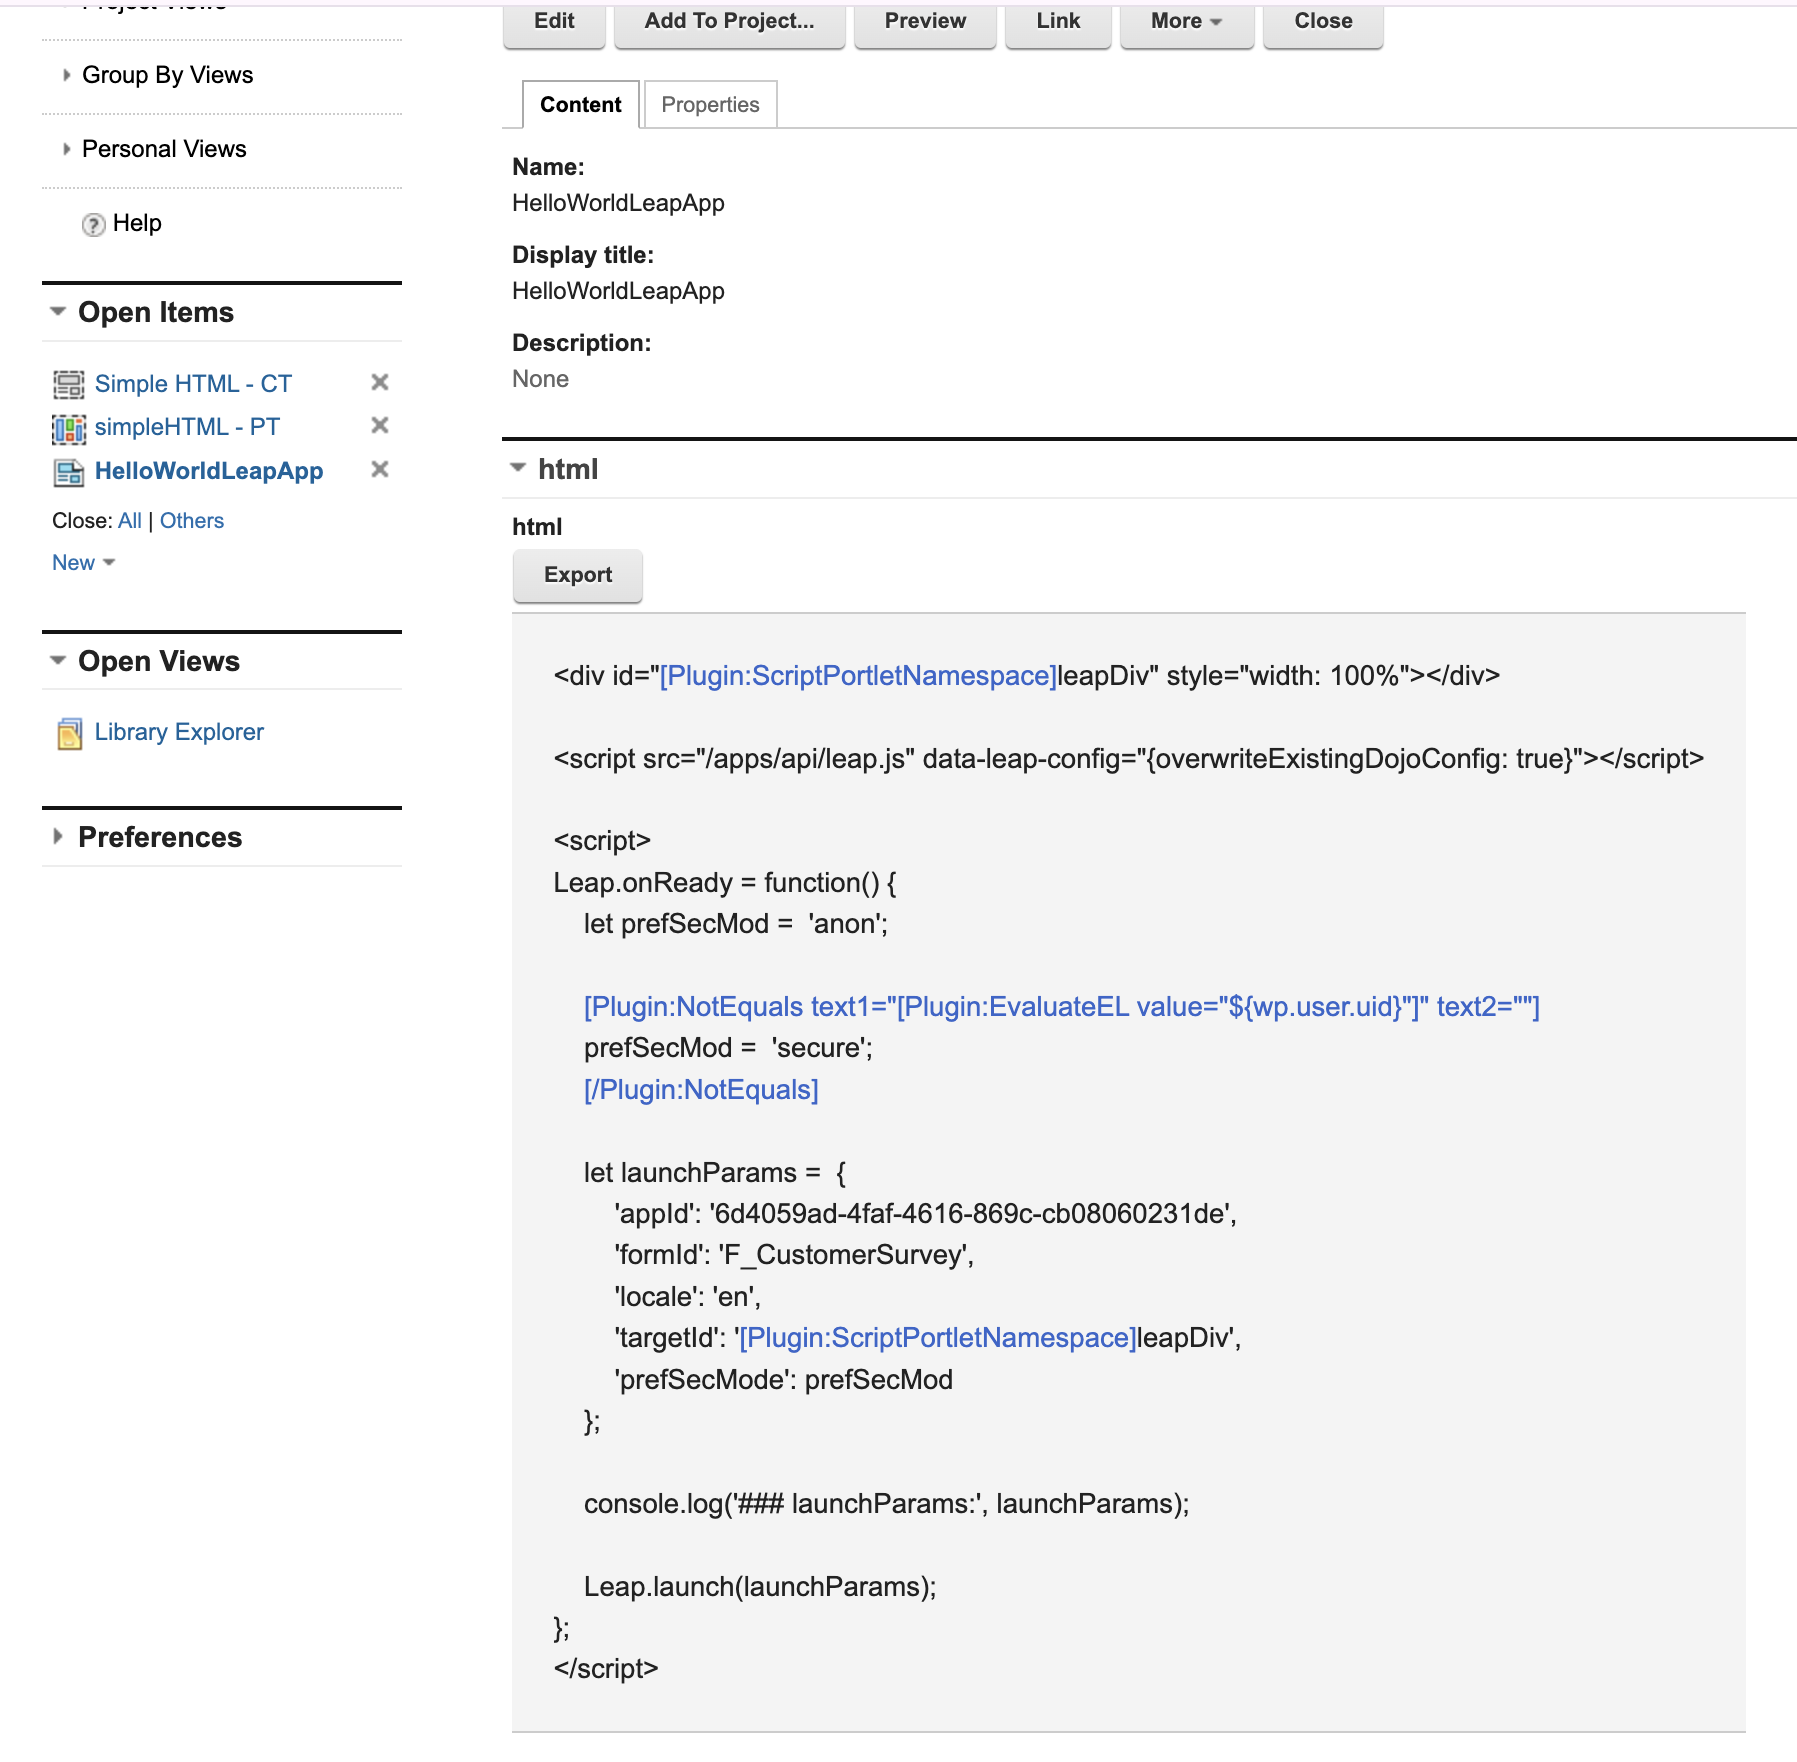
Task: Click the Close Others link
Action: click(x=192, y=521)
